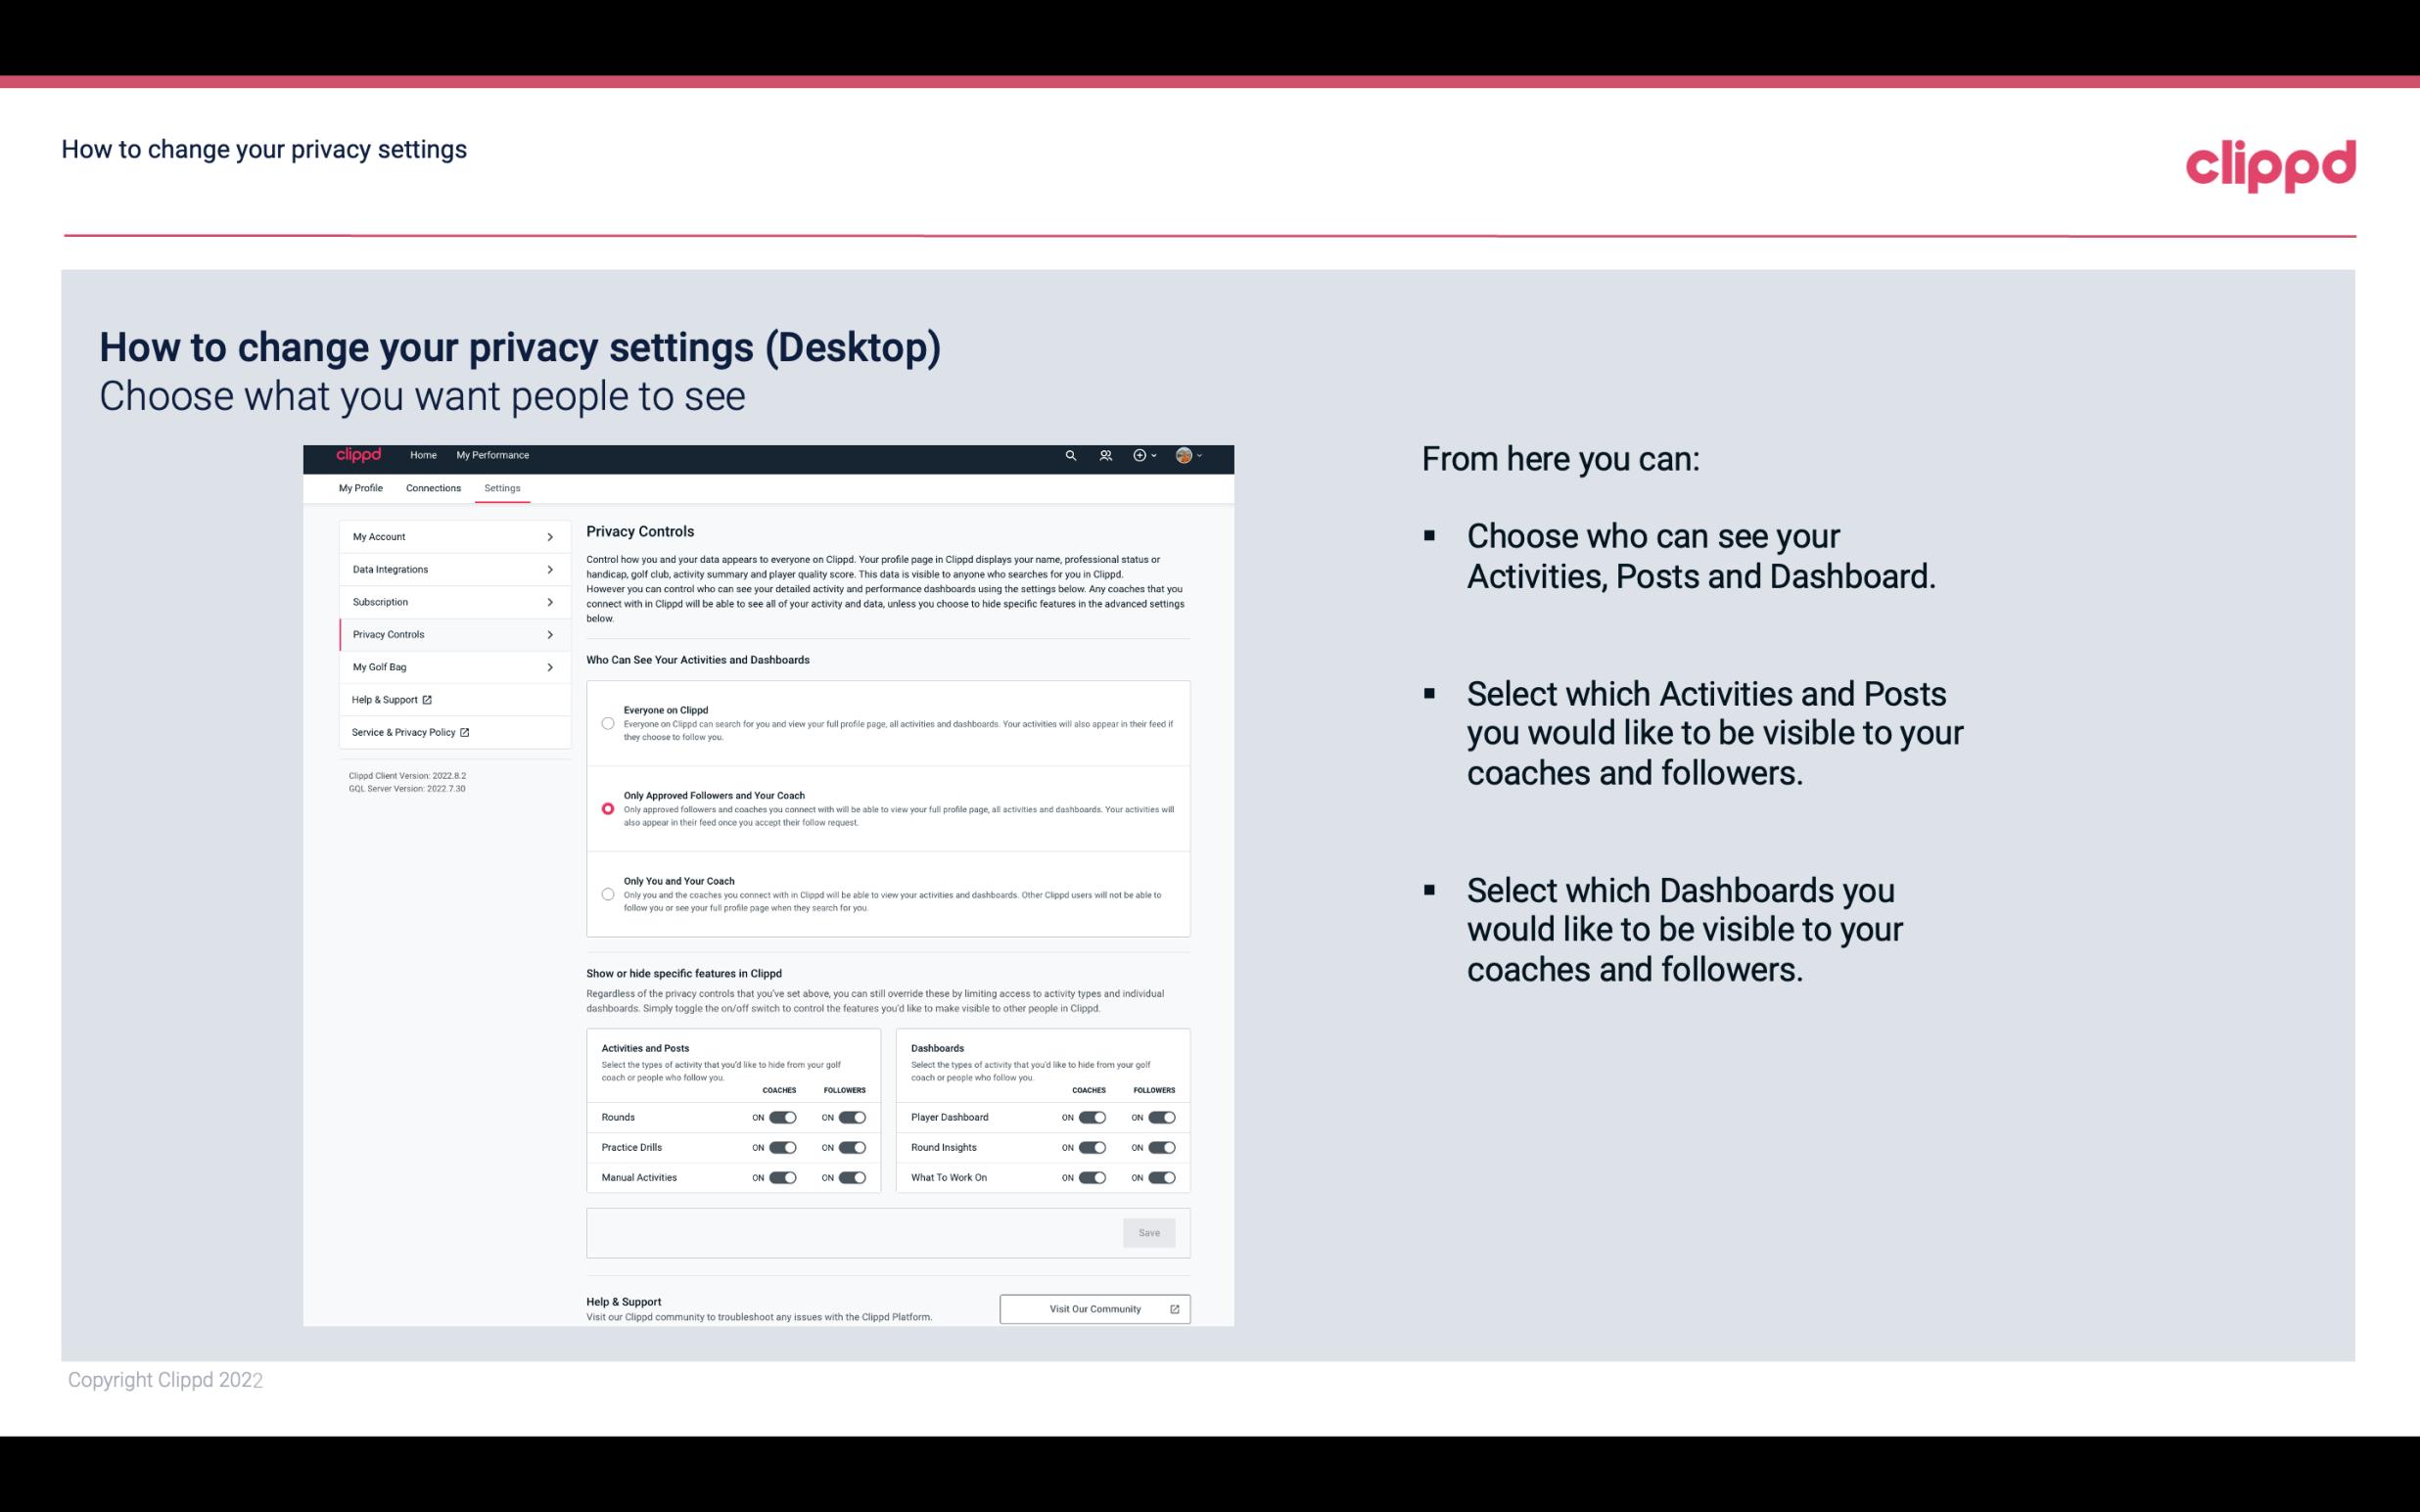The image size is (2420, 1512).
Task: Click Visit Our Community button
Action: [1094, 1306]
